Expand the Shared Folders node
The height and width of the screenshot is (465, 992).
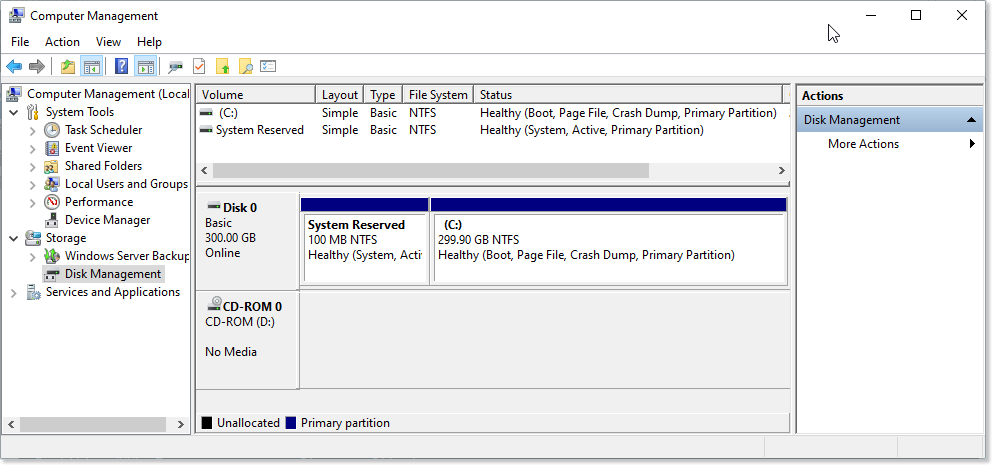point(33,166)
